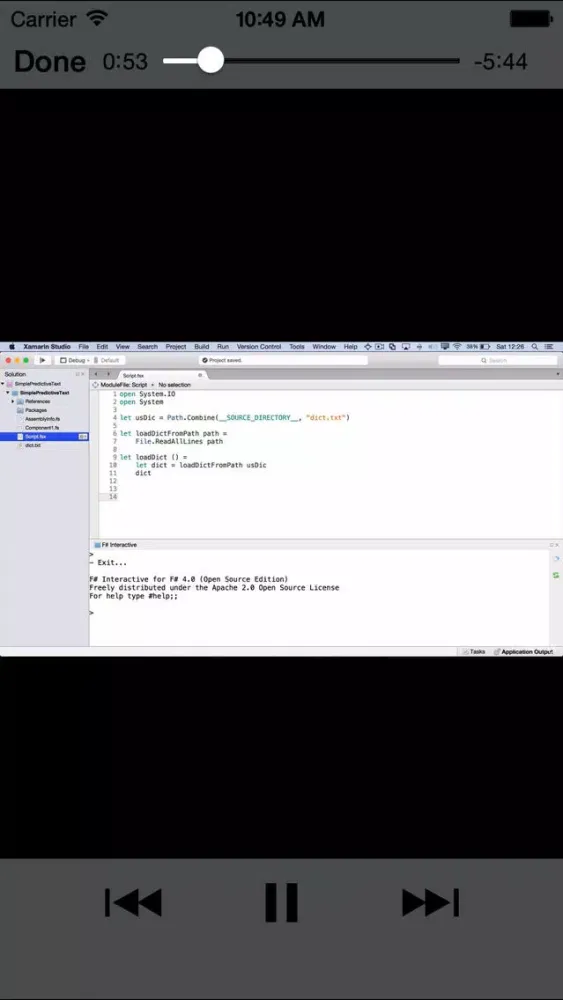Open the Default target dropdown
563x1000 pixels.
108,360
